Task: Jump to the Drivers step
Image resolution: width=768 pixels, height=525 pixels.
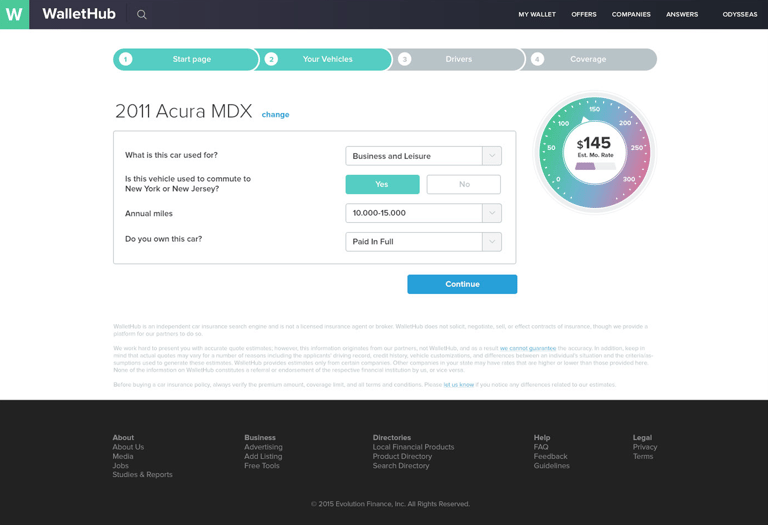Action: 456,59
